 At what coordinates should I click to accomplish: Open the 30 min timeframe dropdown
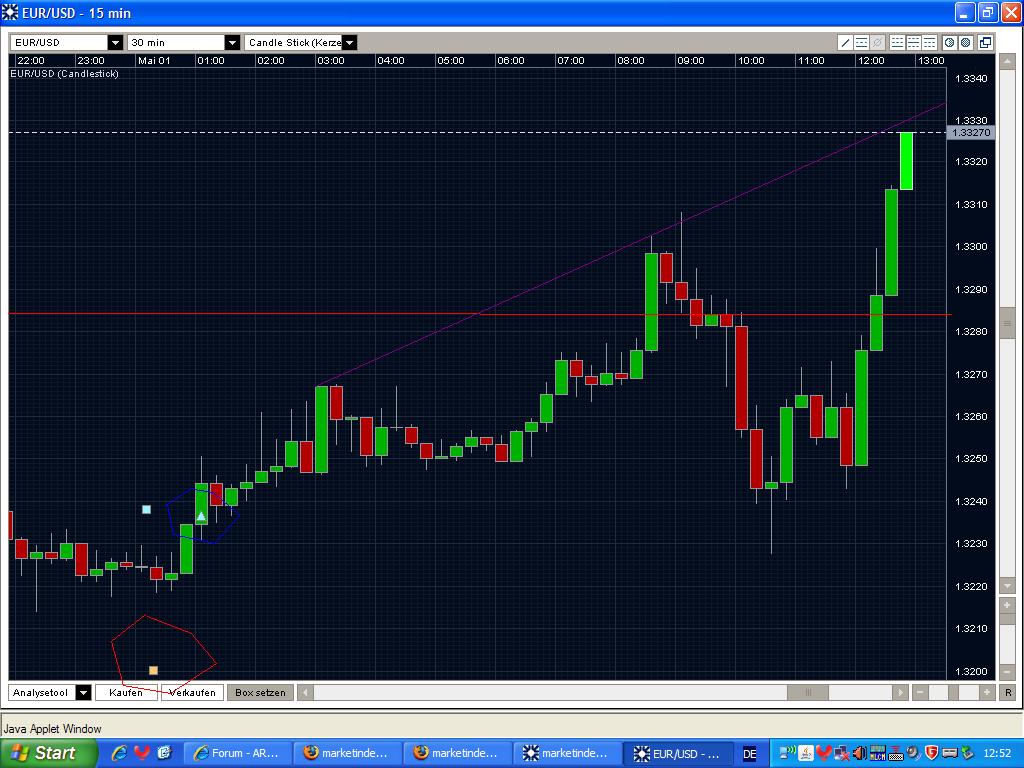(x=232, y=42)
